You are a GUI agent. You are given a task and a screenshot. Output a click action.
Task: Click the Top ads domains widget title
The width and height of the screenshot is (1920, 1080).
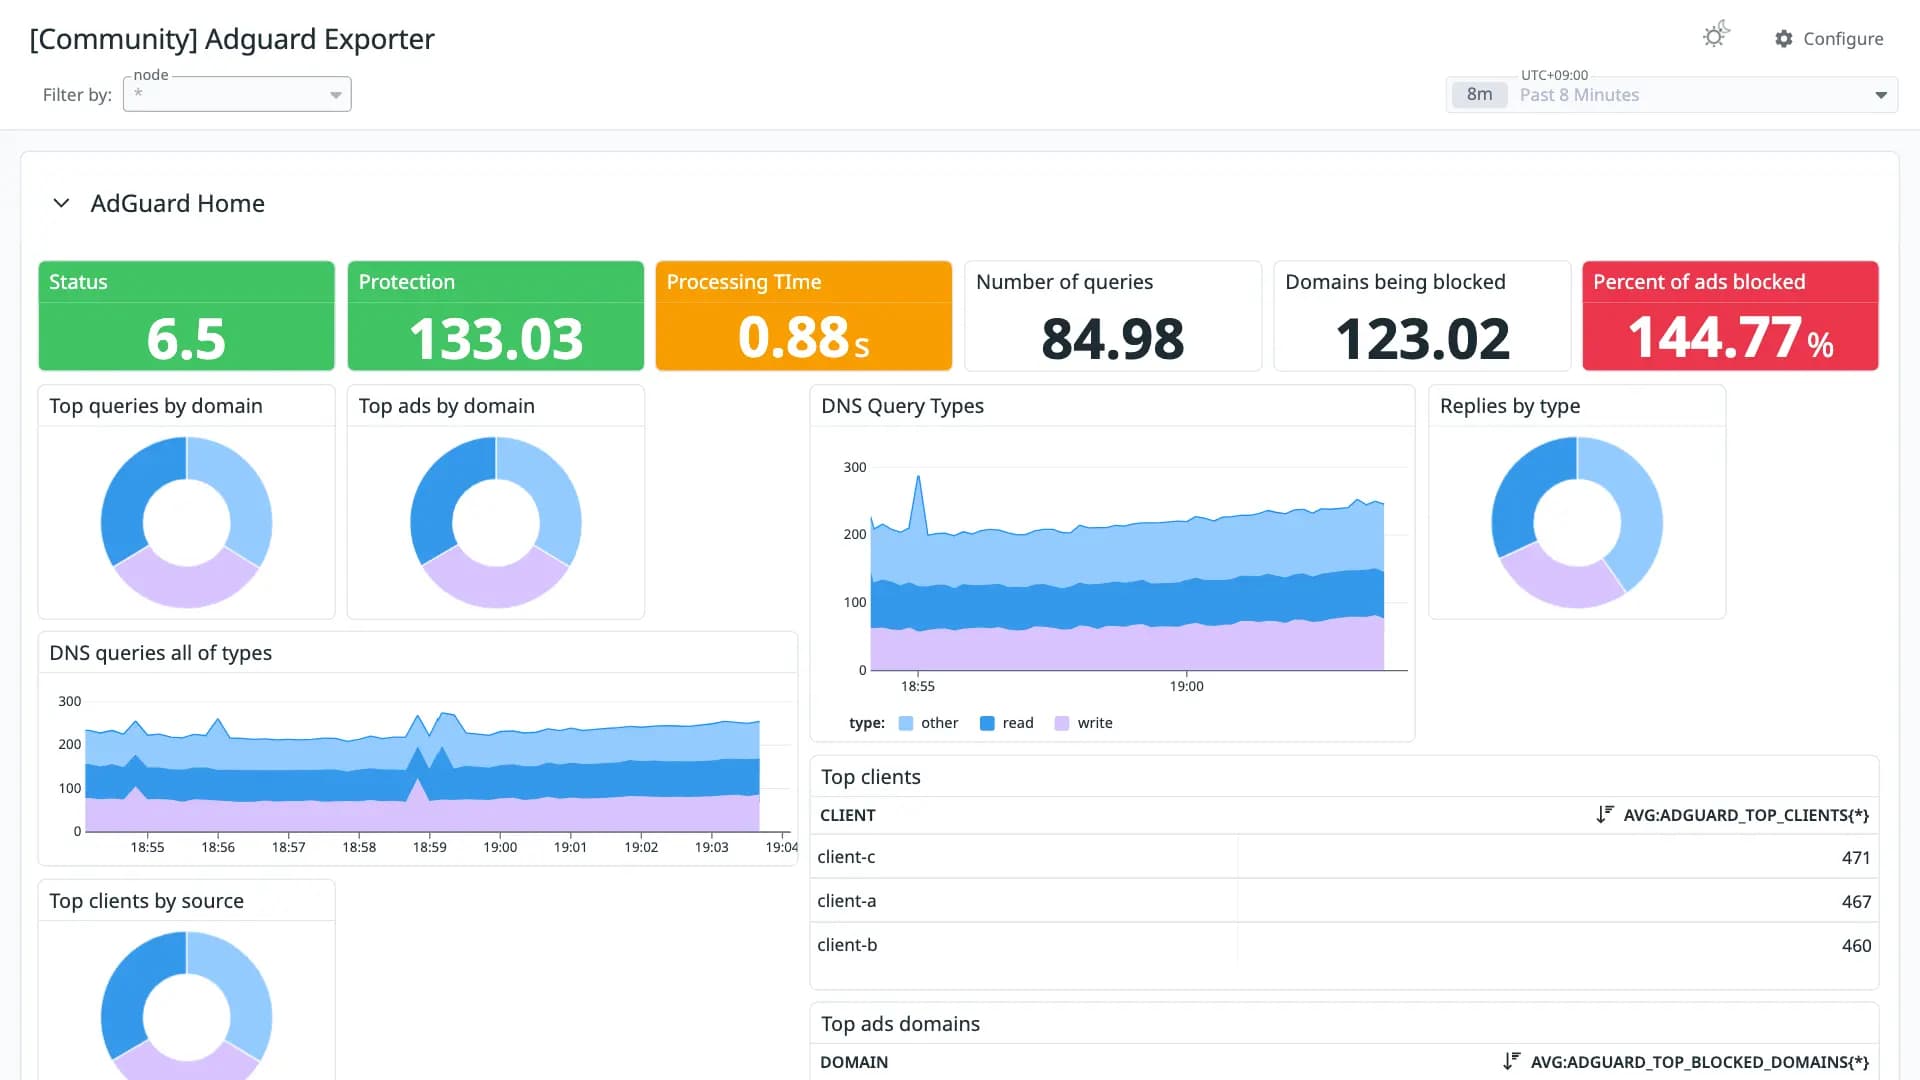click(900, 1024)
